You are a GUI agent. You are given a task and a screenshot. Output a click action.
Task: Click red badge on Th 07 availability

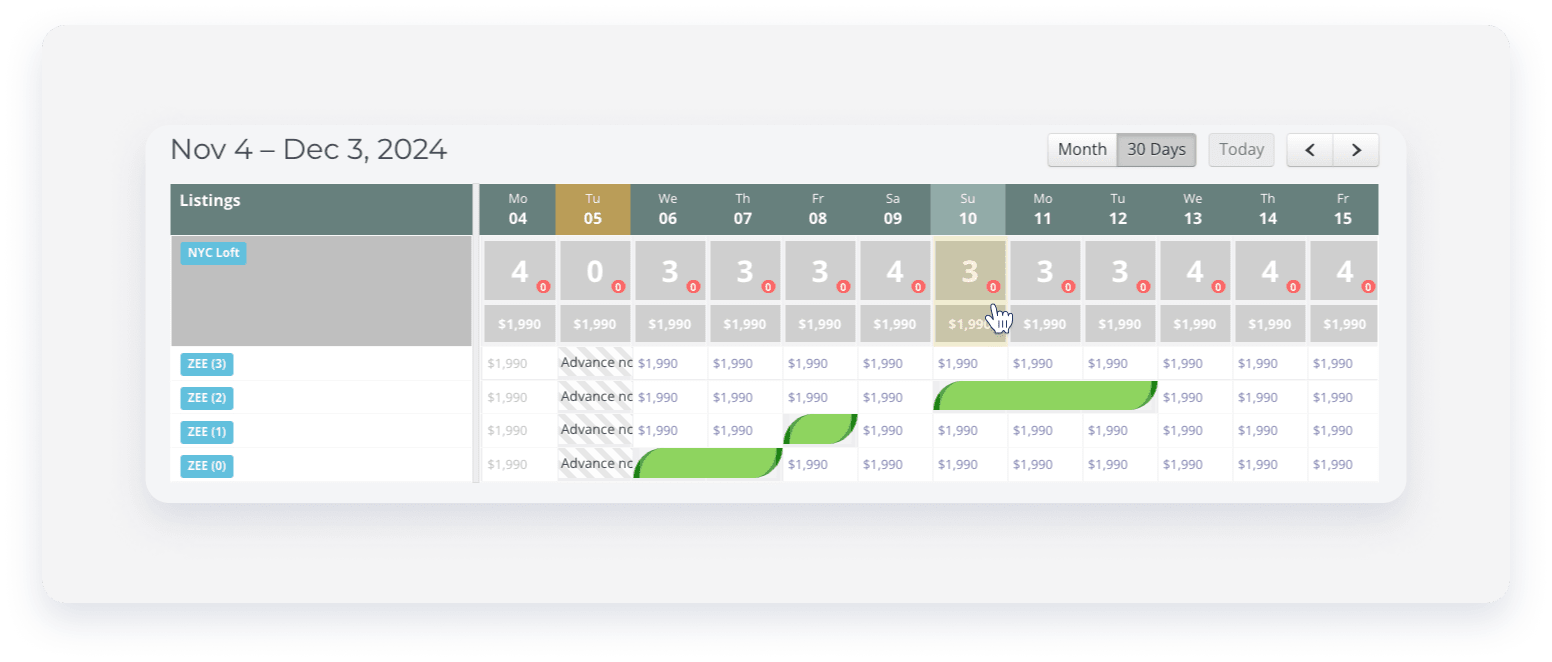click(x=768, y=287)
